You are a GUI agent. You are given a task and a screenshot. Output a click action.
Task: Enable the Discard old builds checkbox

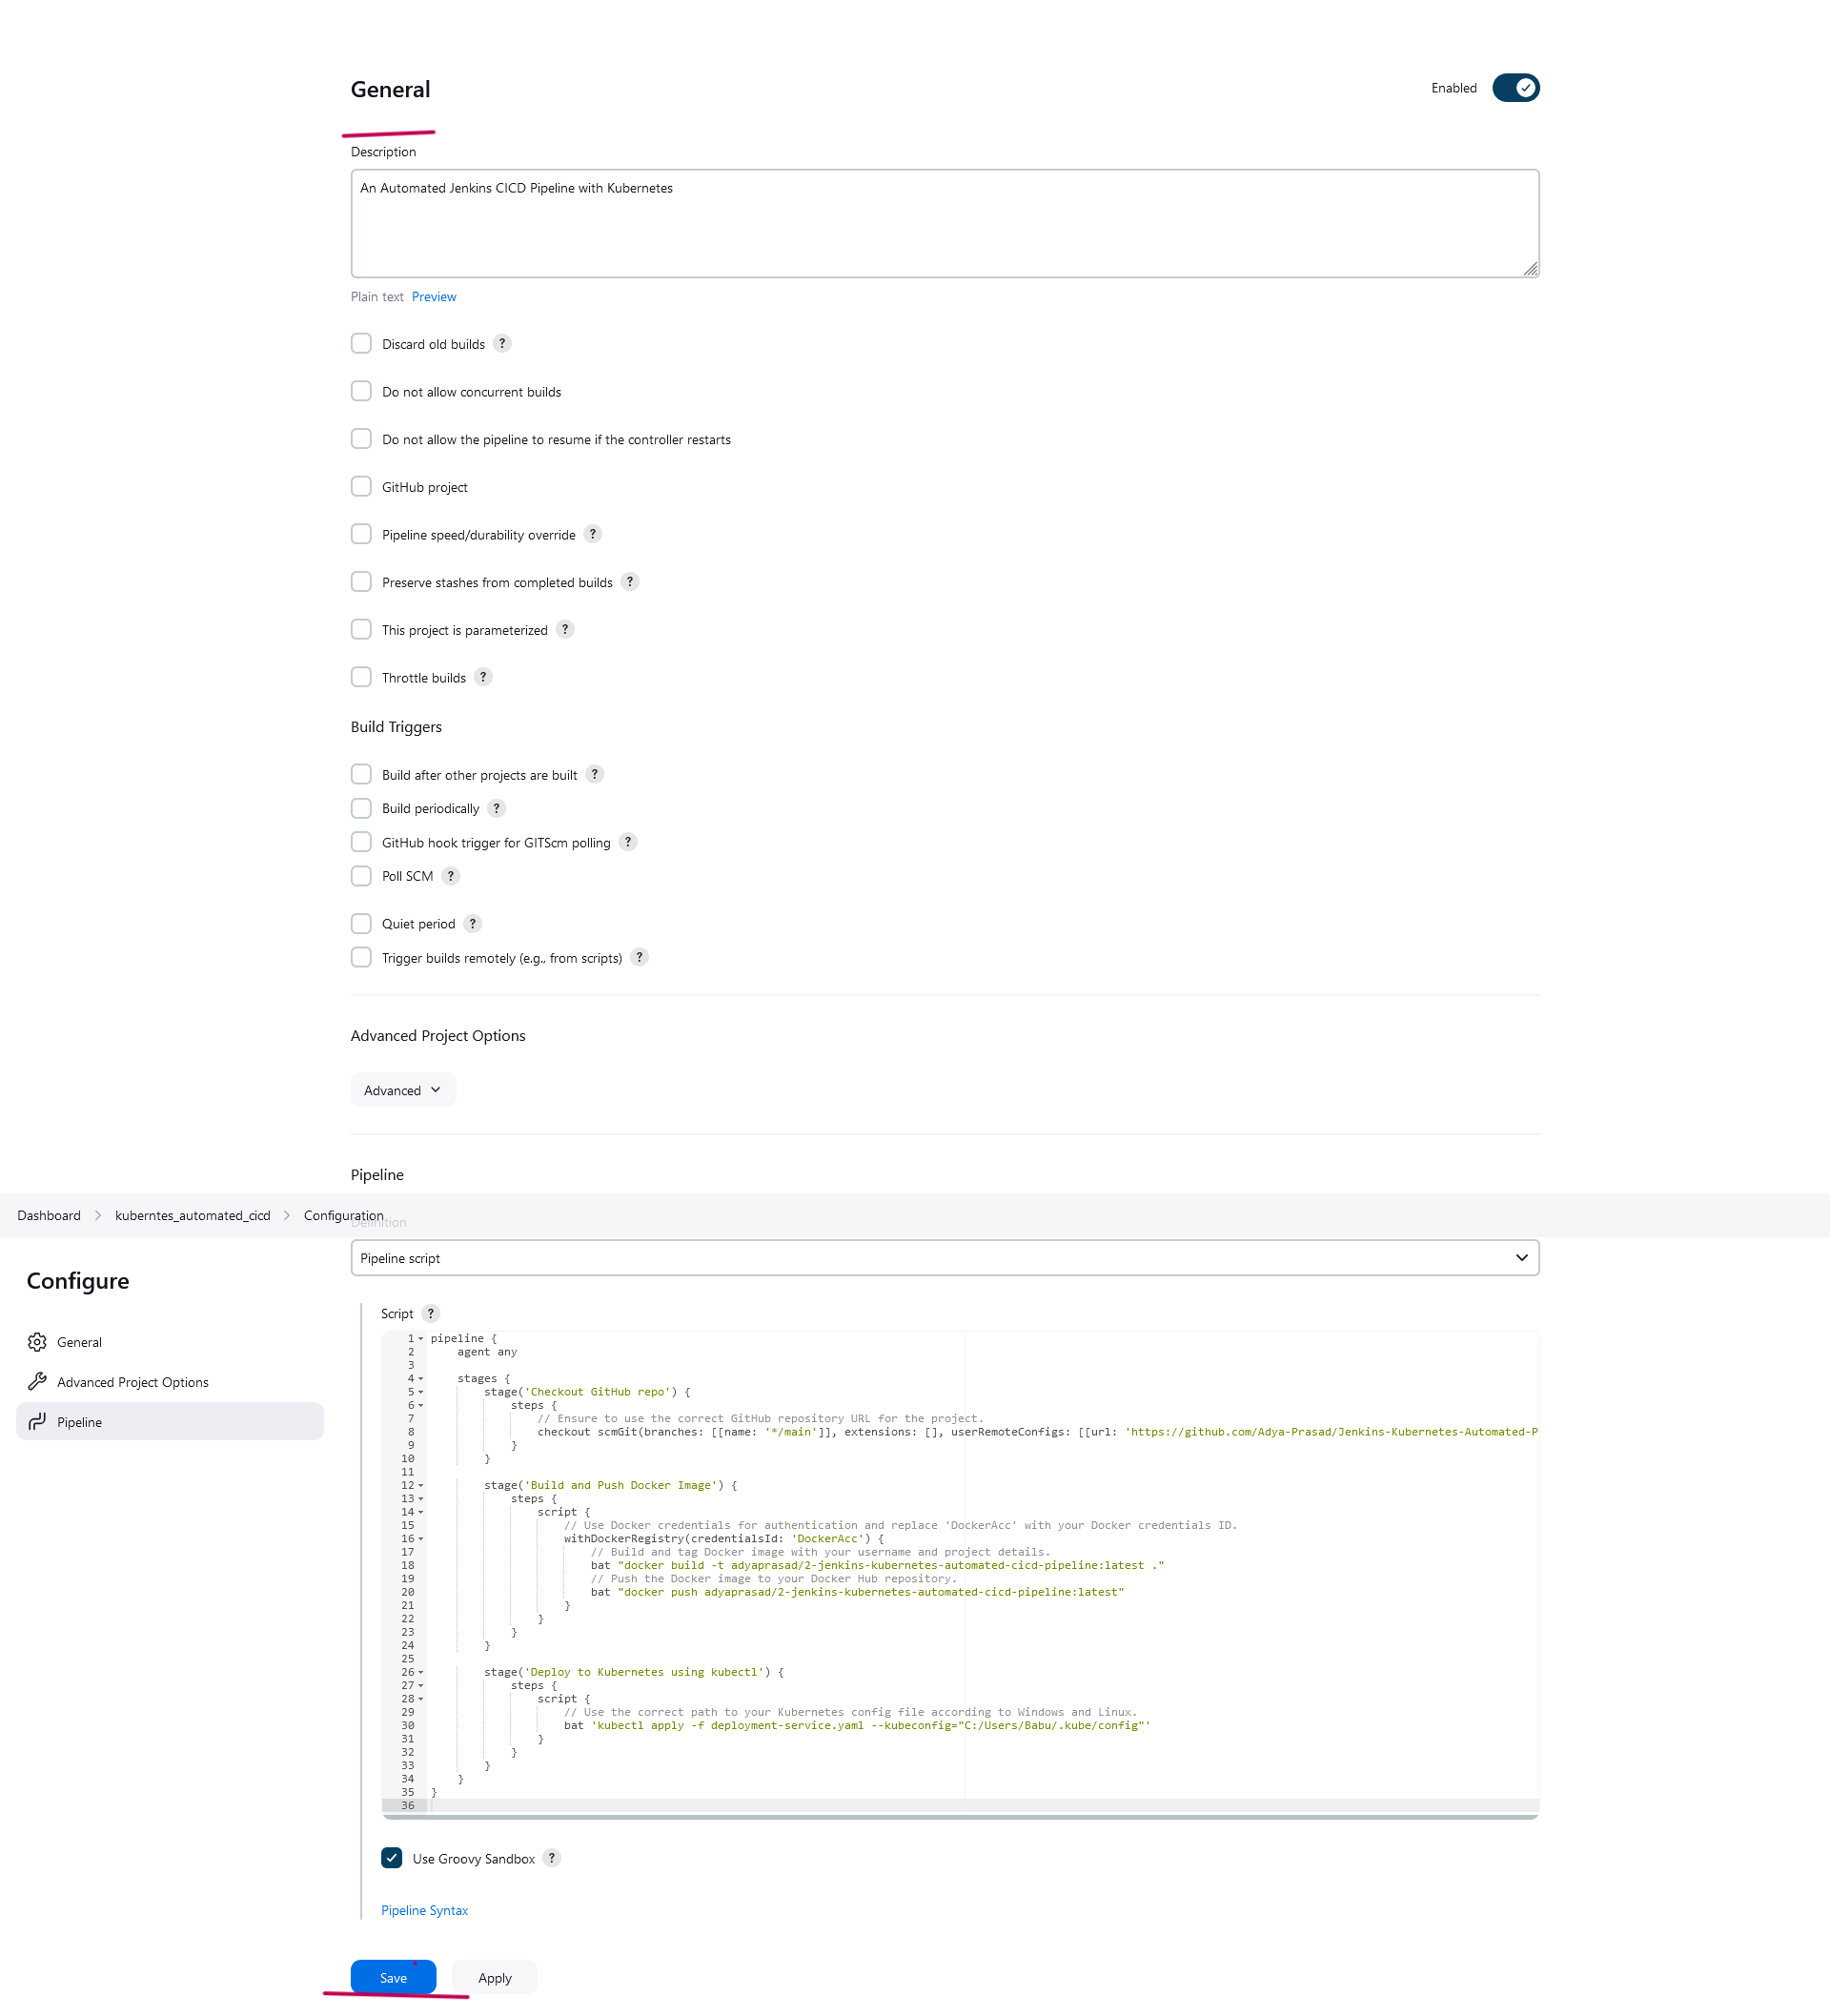360,342
